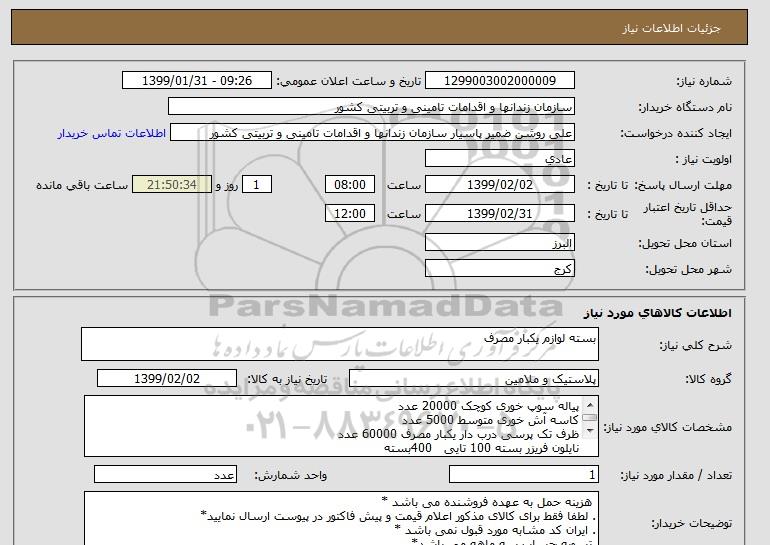The image size is (770, 545).
Task: Click the جزئیات اطلاعات نیاز header title
Action: (x=671, y=28)
